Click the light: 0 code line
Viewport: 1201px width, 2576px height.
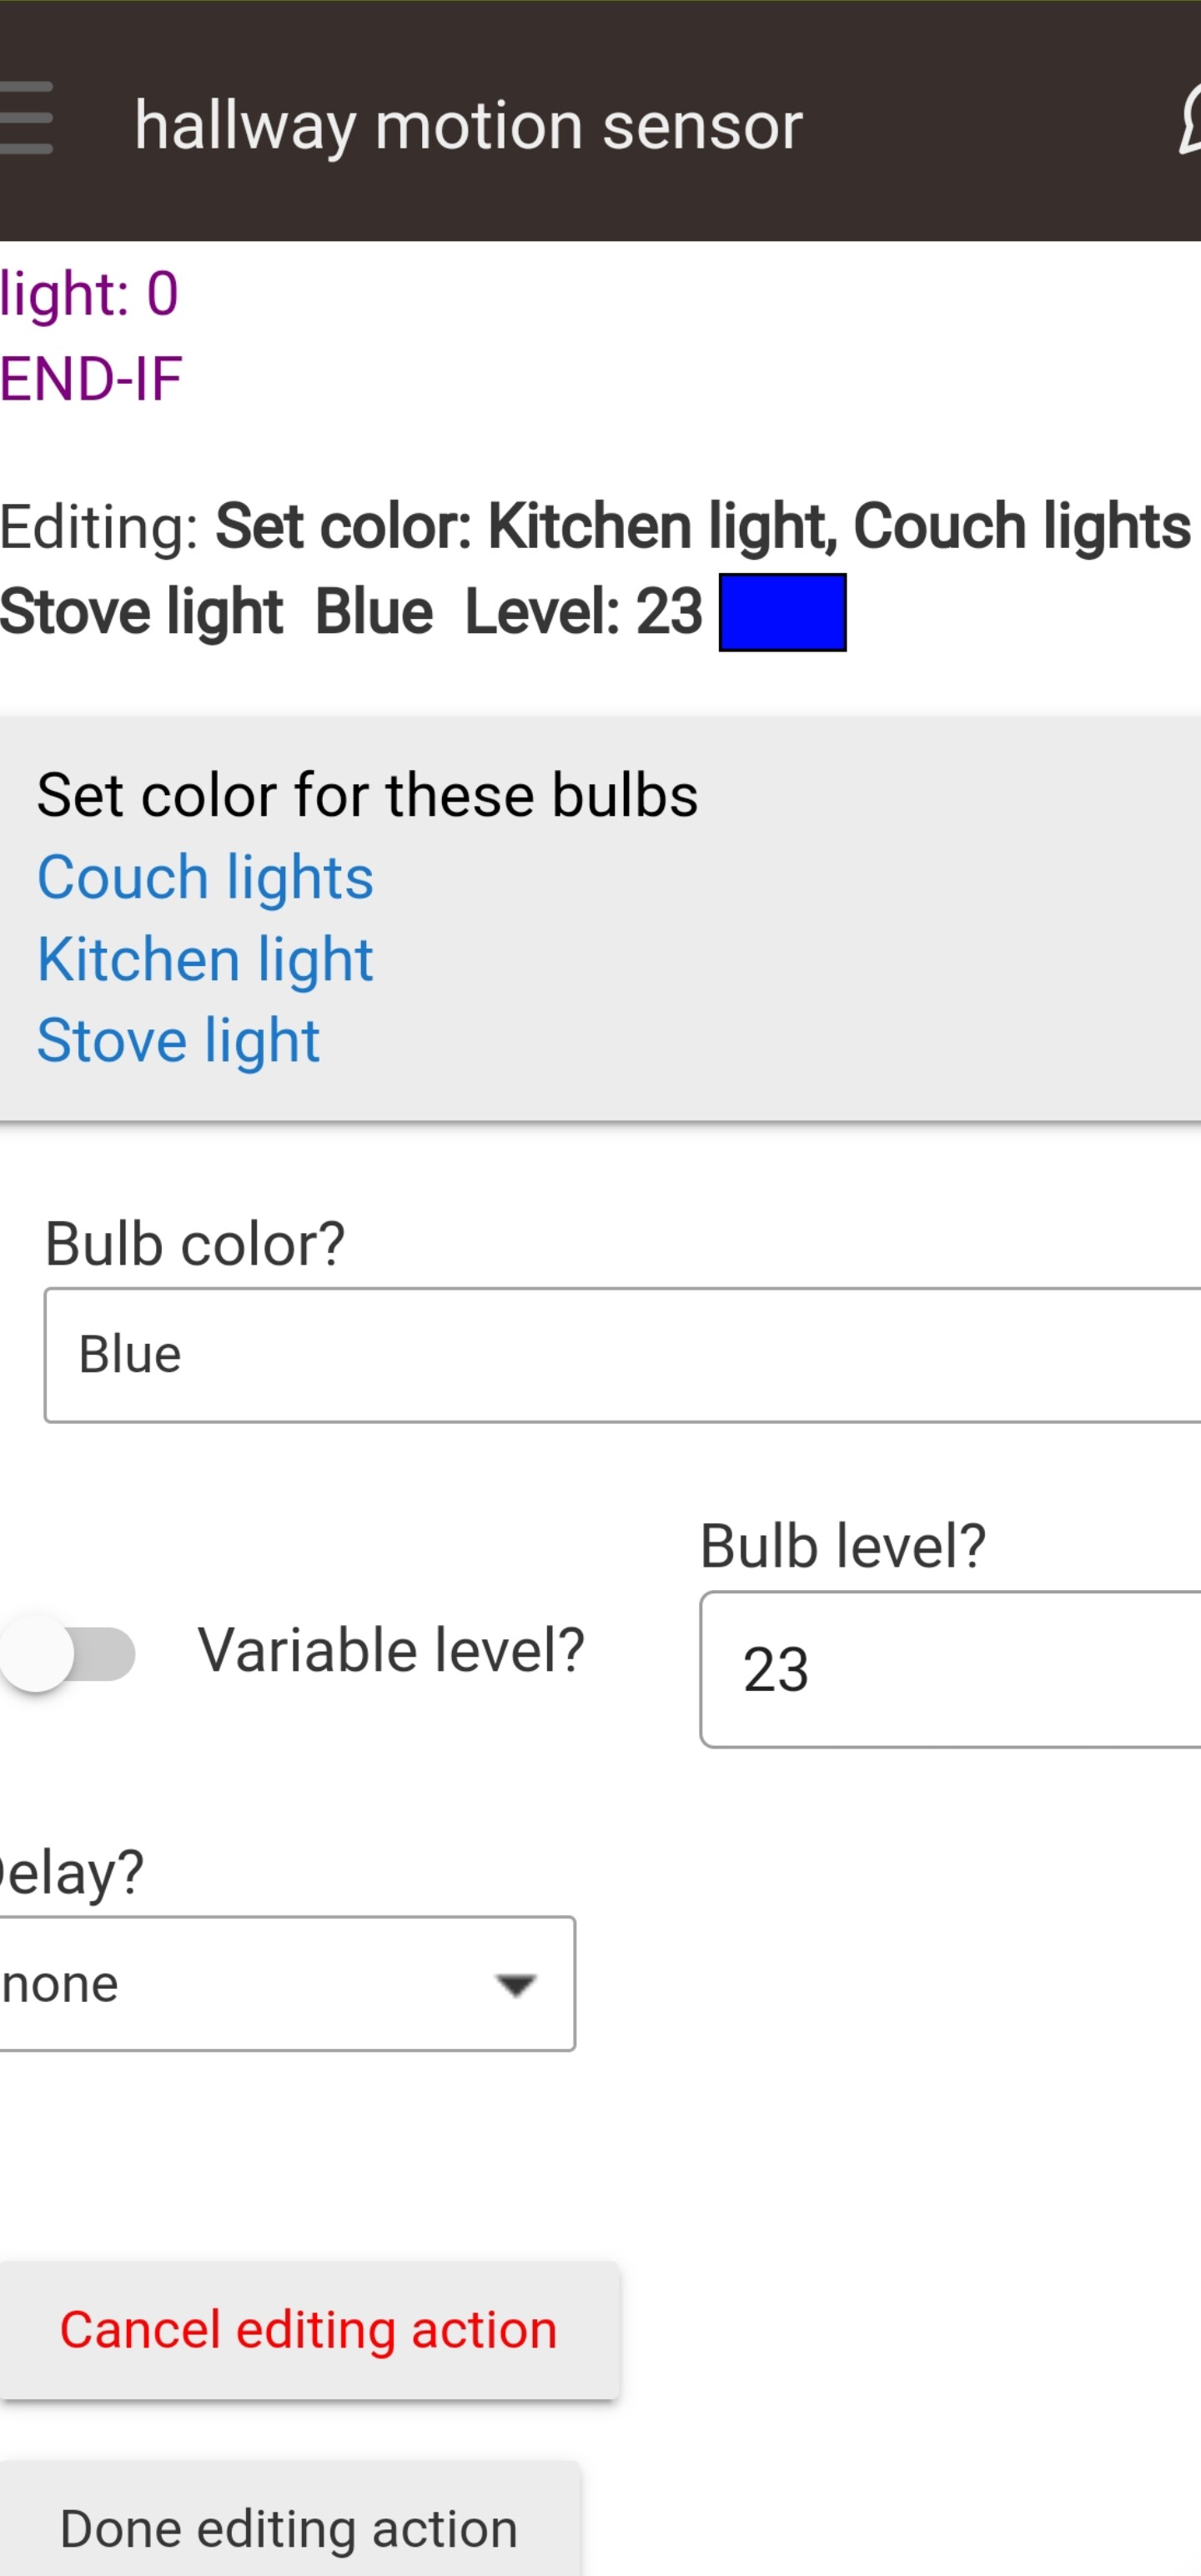[88, 291]
